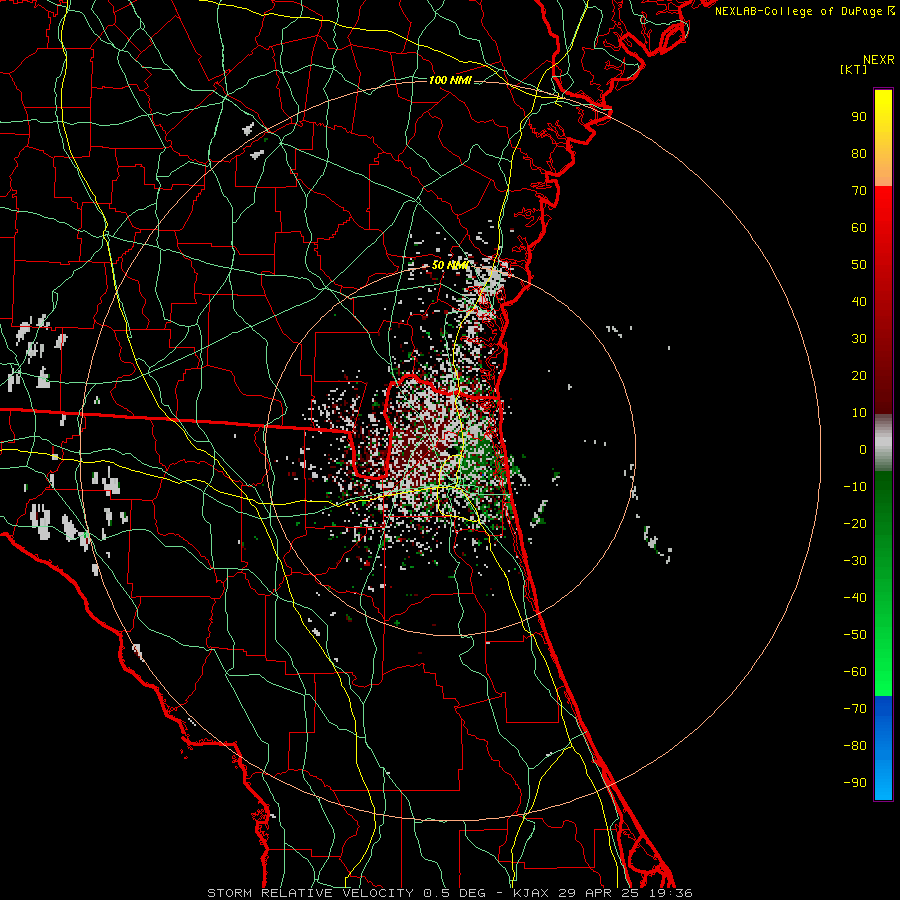Click the red segment of the color bar
The height and width of the screenshot is (900, 900).
(x=883, y=300)
